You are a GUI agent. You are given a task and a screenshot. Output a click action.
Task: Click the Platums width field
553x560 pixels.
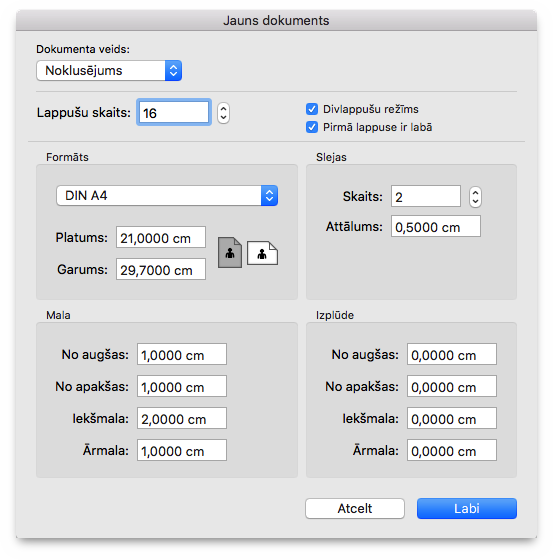(x=161, y=237)
